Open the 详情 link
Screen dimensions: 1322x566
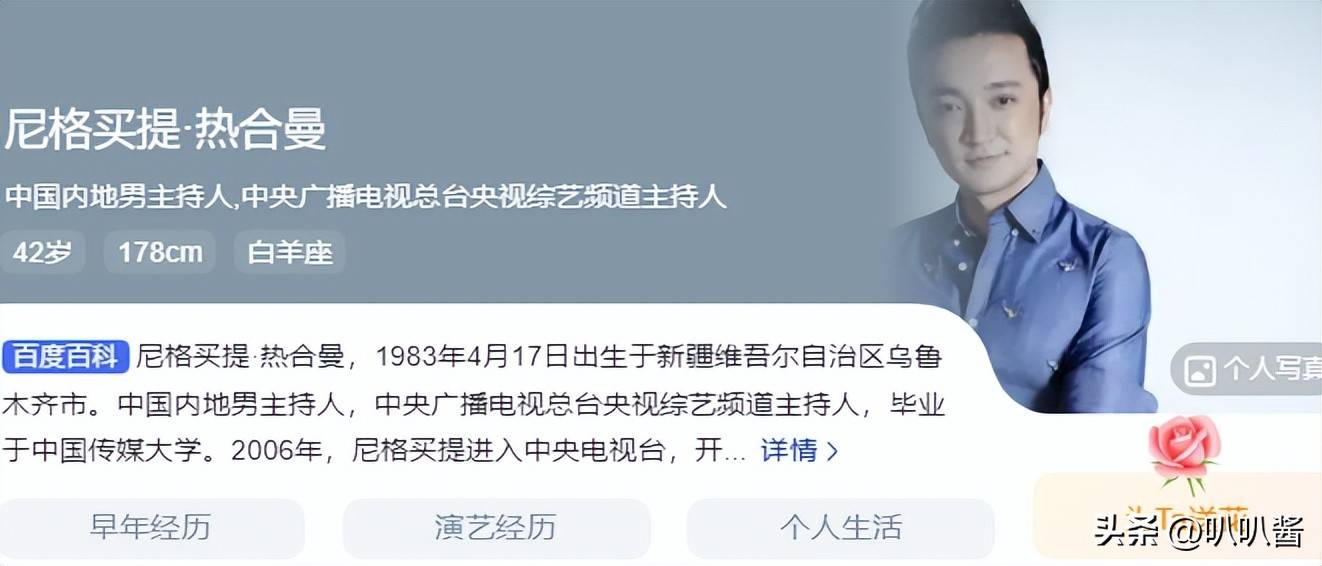tap(789, 450)
